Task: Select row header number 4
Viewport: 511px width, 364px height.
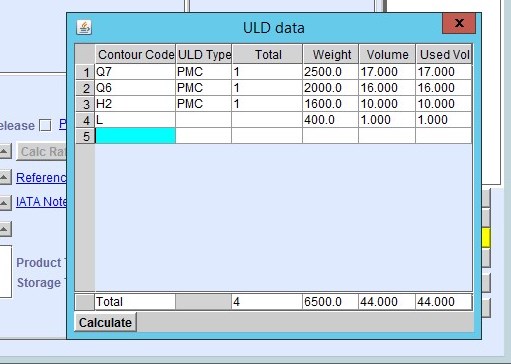Action: [x=85, y=120]
